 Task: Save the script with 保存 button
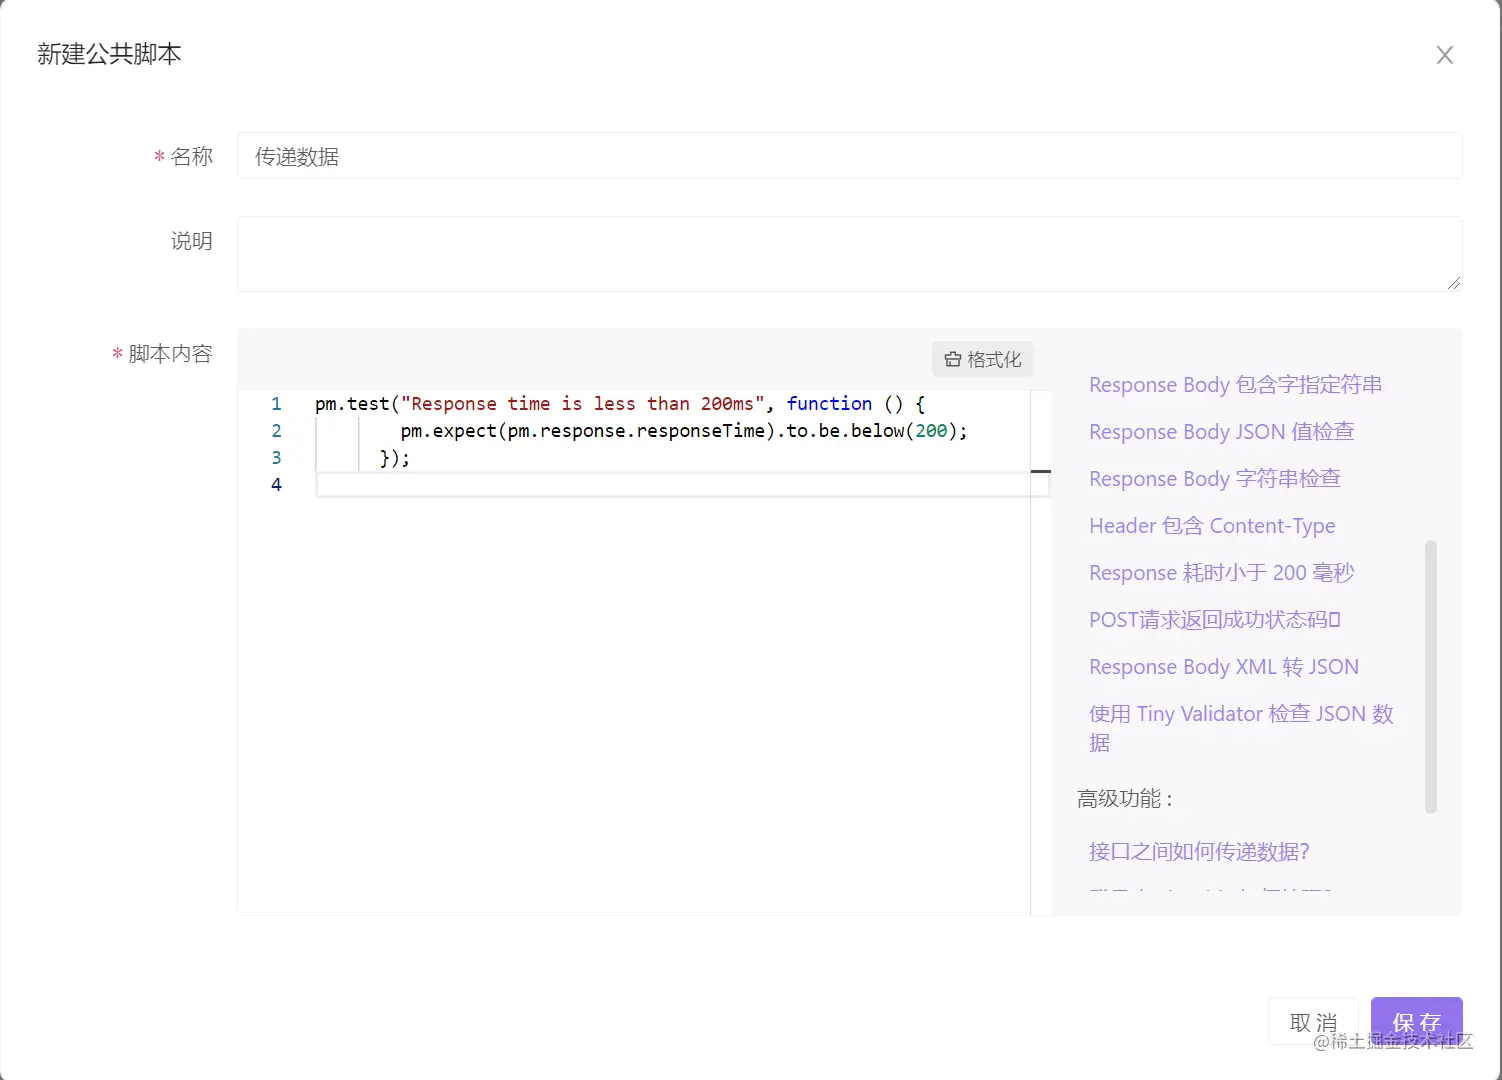point(1416,1021)
